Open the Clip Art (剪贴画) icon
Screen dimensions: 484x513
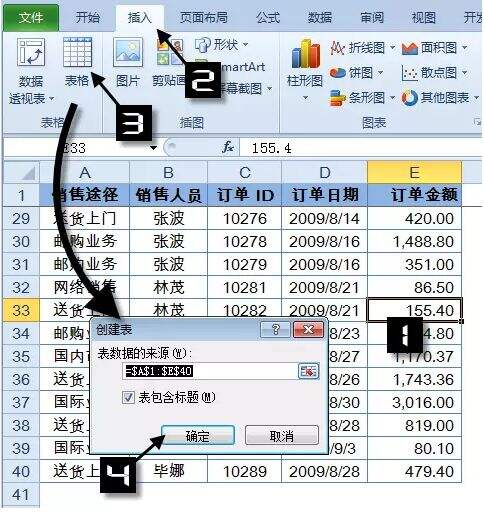(x=171, y=52)
